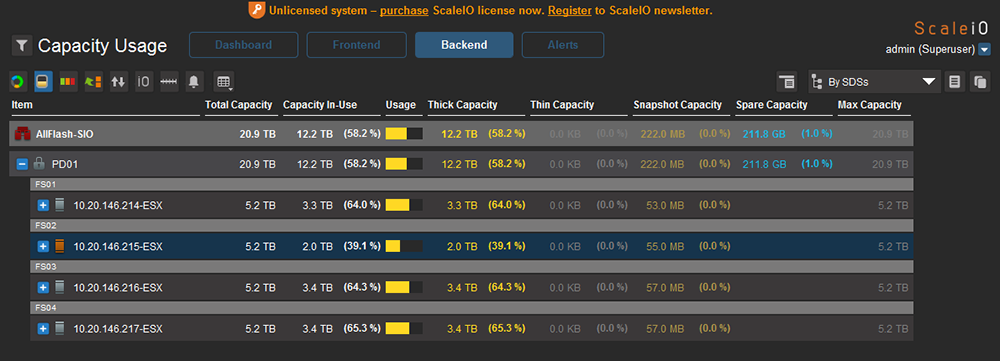Show the up-down arrows bandwidth view
Viewport: 1000px width, 361px height.
119,82
